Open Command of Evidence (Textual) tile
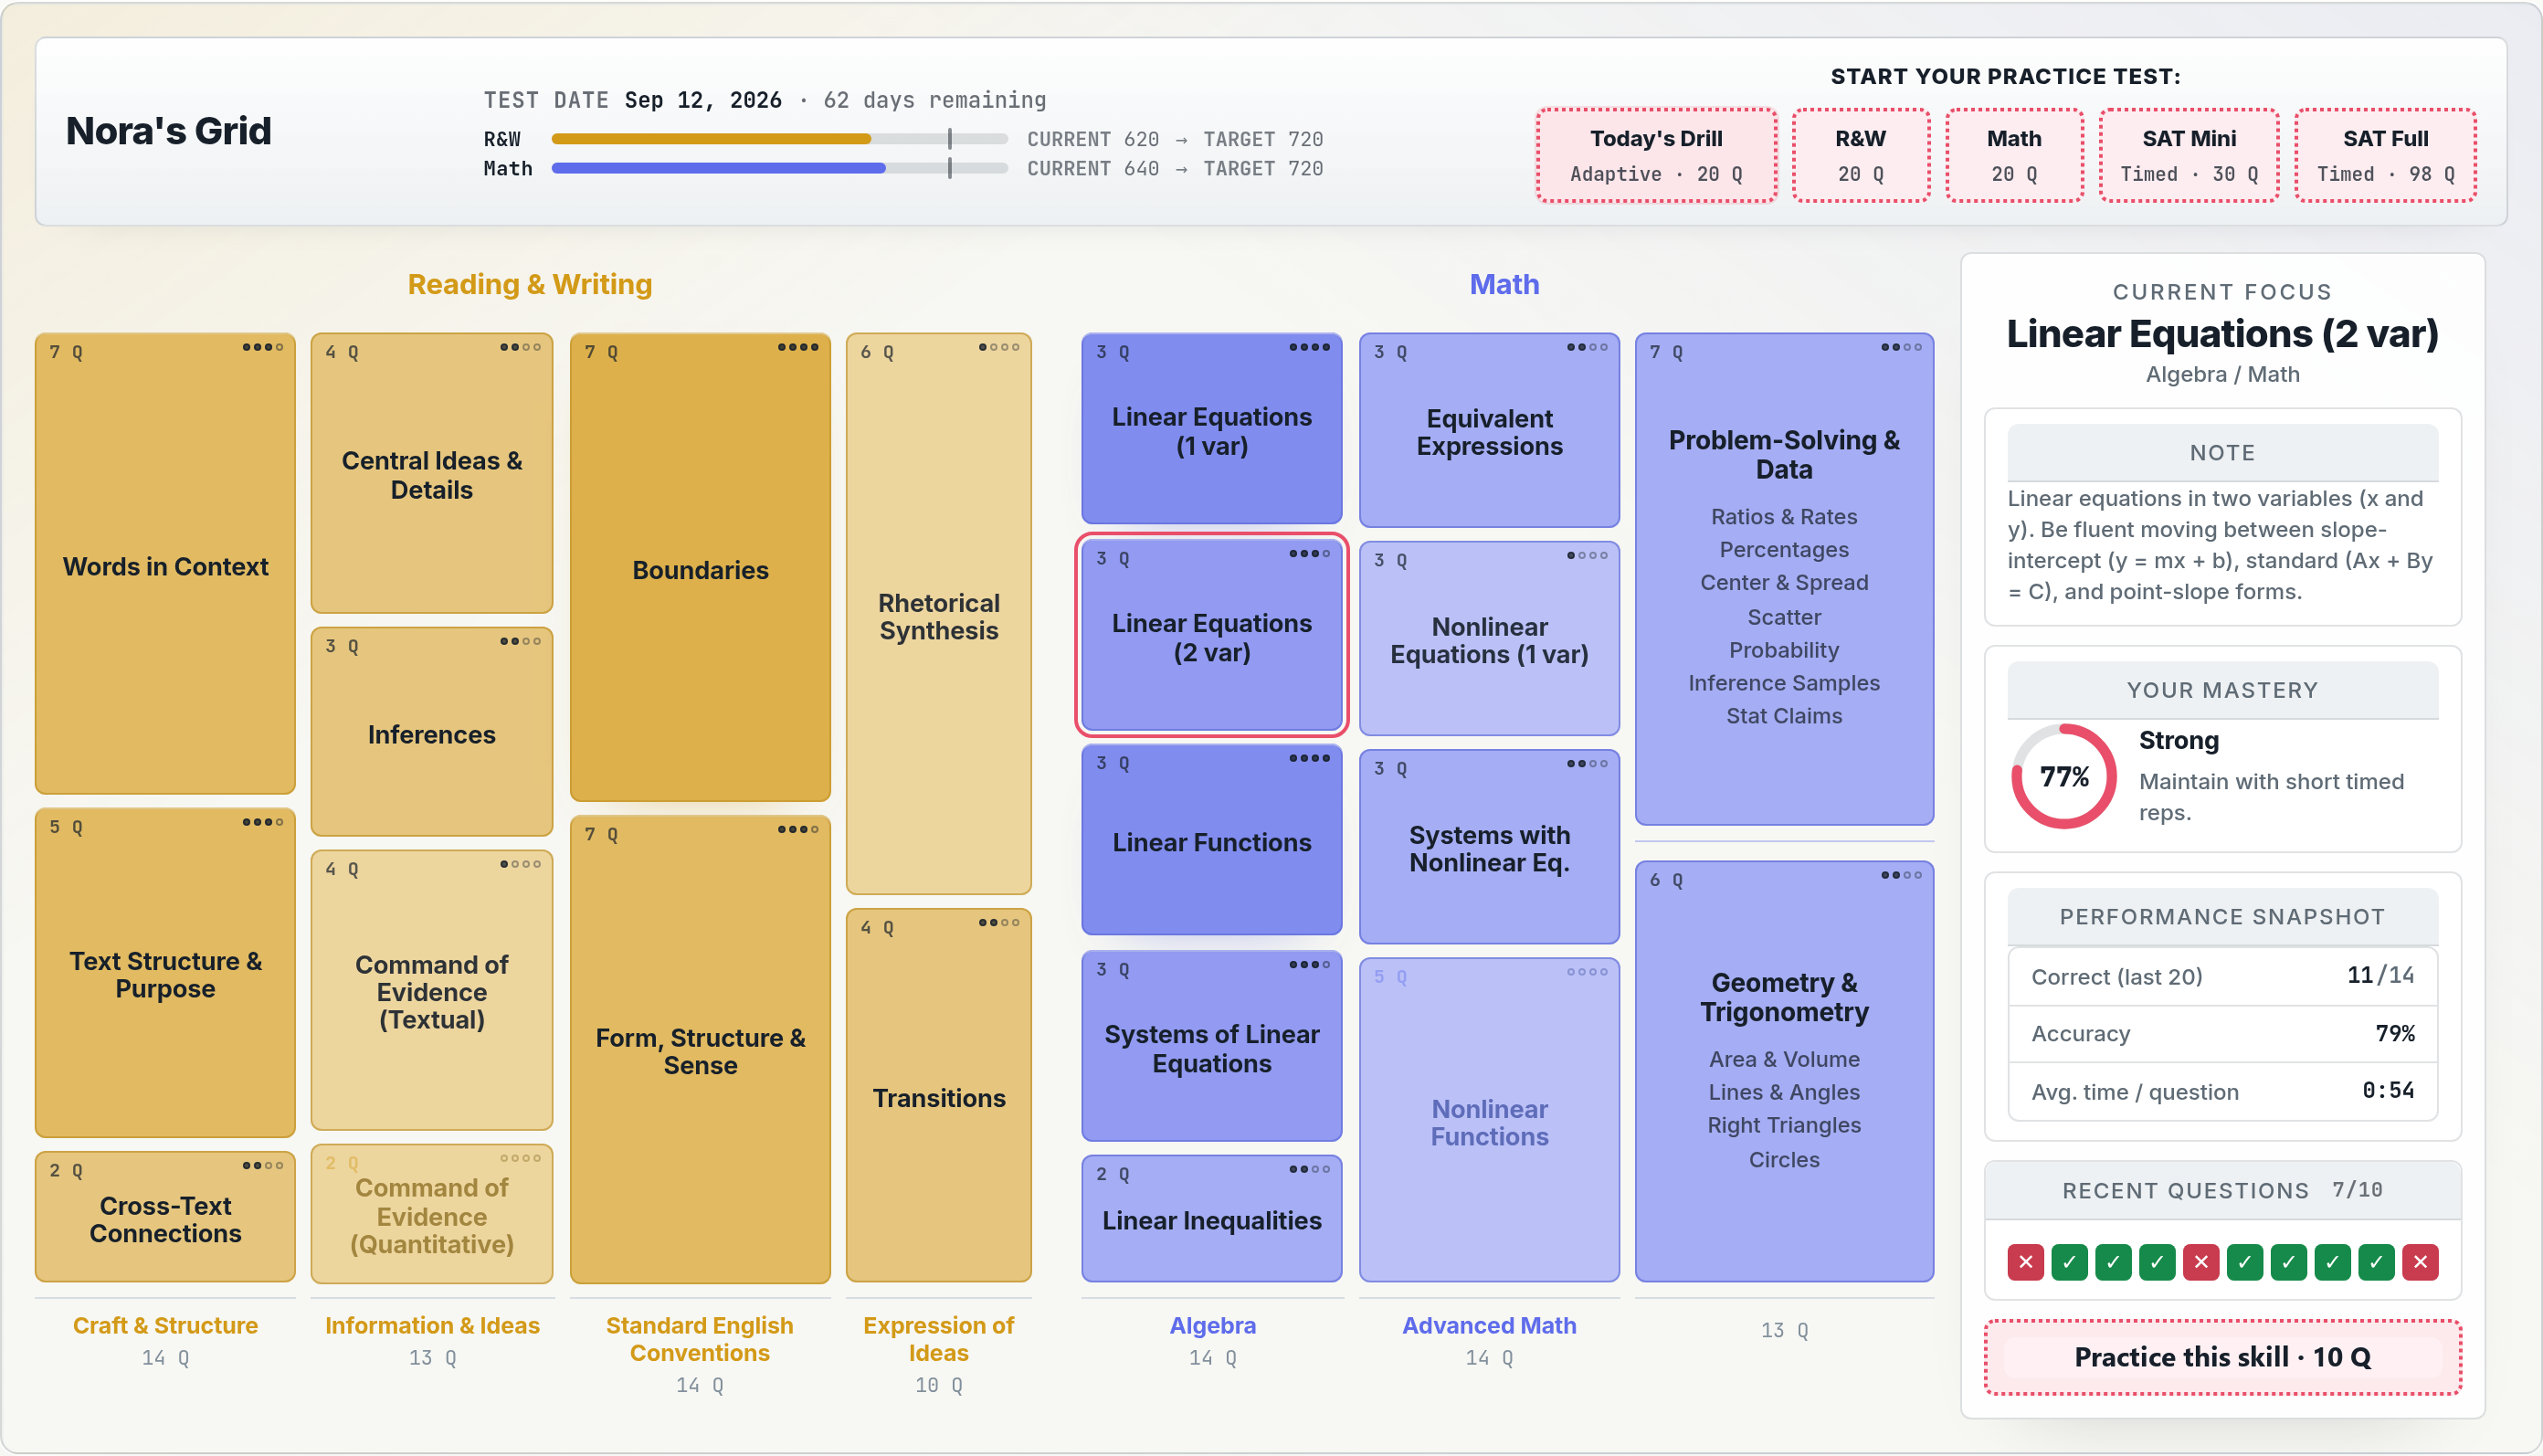The width and height of the screenshot is (2543, 1456). pyautogui.click(x=431, y=990)
